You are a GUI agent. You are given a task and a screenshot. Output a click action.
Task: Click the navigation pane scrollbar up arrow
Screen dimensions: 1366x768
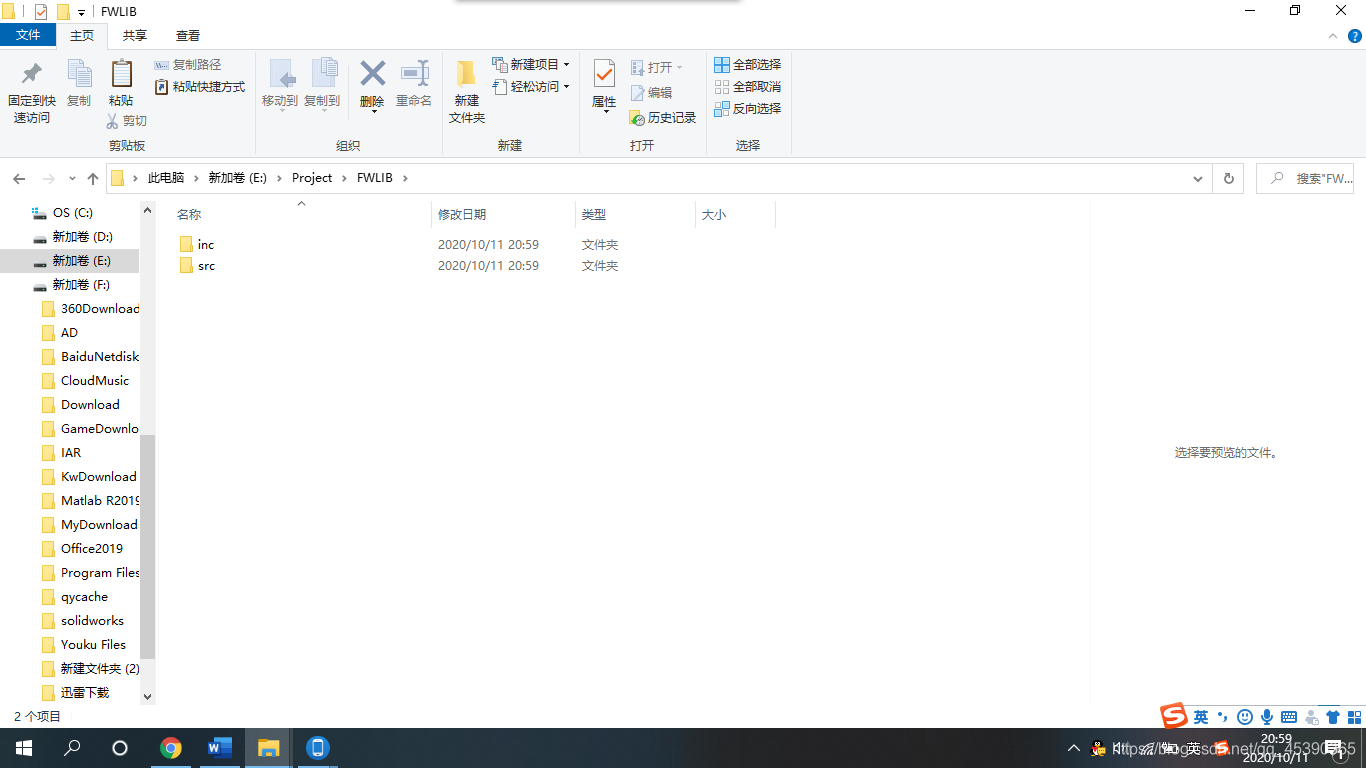[x=148, y=210]
